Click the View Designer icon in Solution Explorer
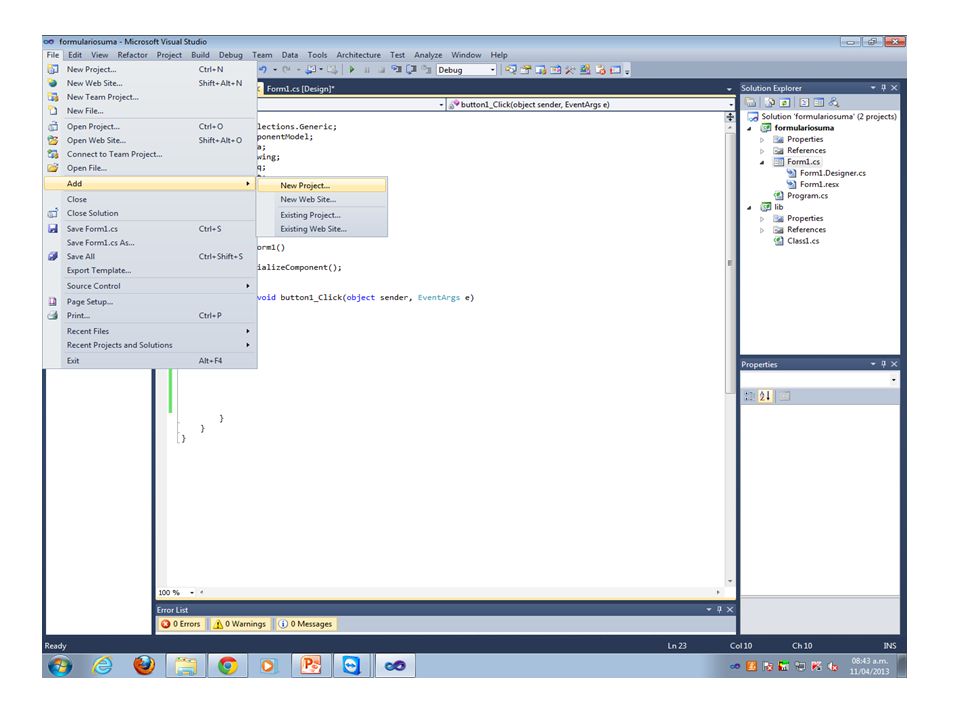 point(819,103)
